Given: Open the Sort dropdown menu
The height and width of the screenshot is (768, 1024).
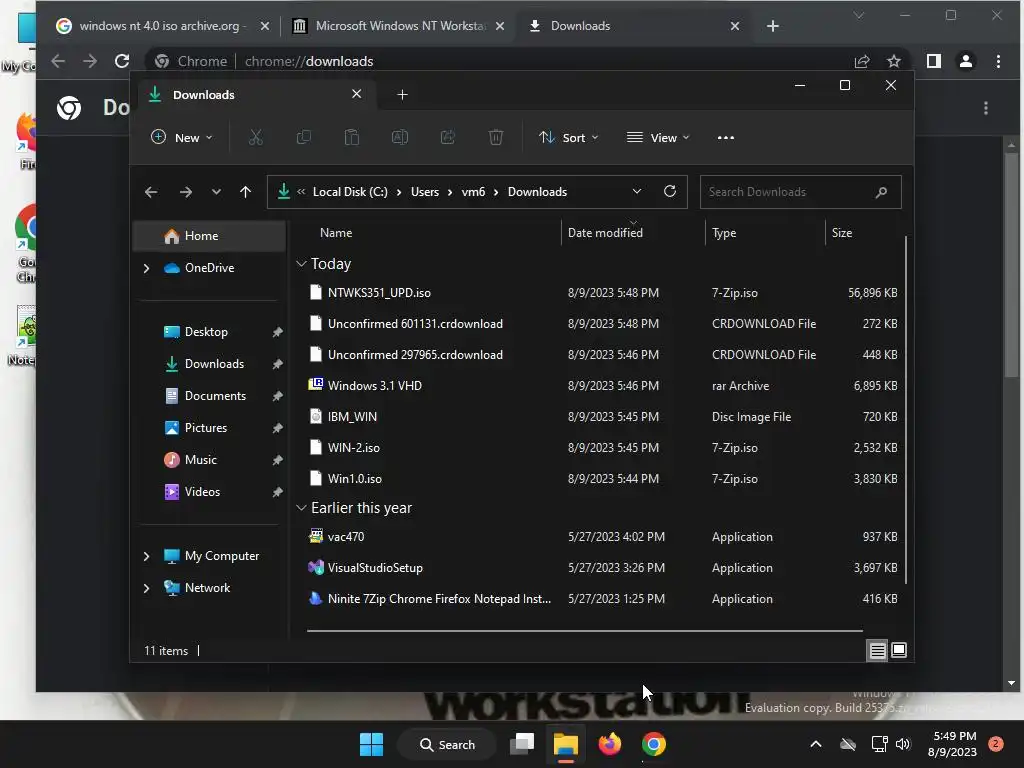Looking at the screenshot, I should (568, 138).
